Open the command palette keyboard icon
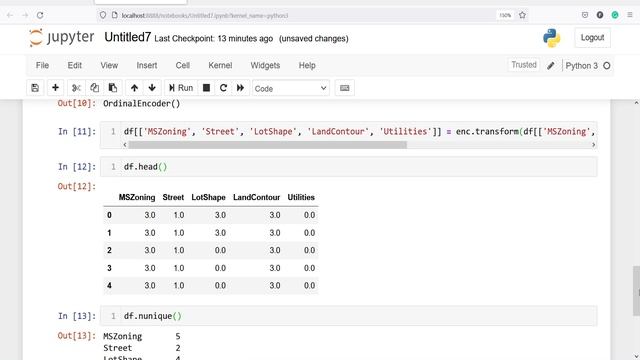This screenshot has height=360, width=640. coord(344,88)
